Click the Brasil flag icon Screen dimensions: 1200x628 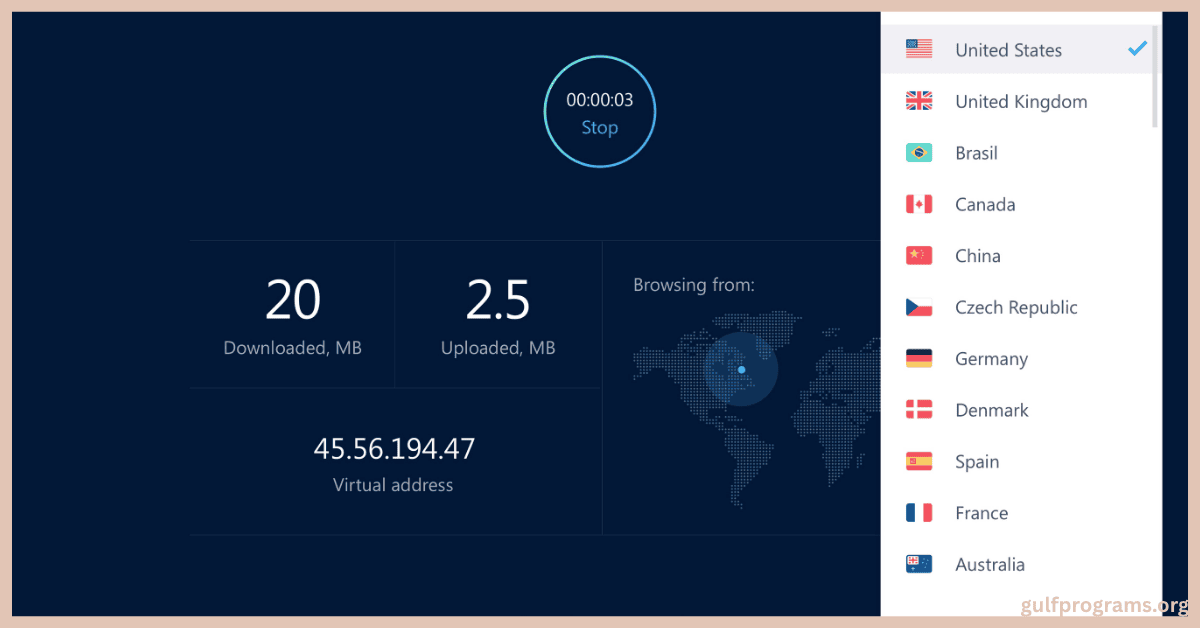918,152
